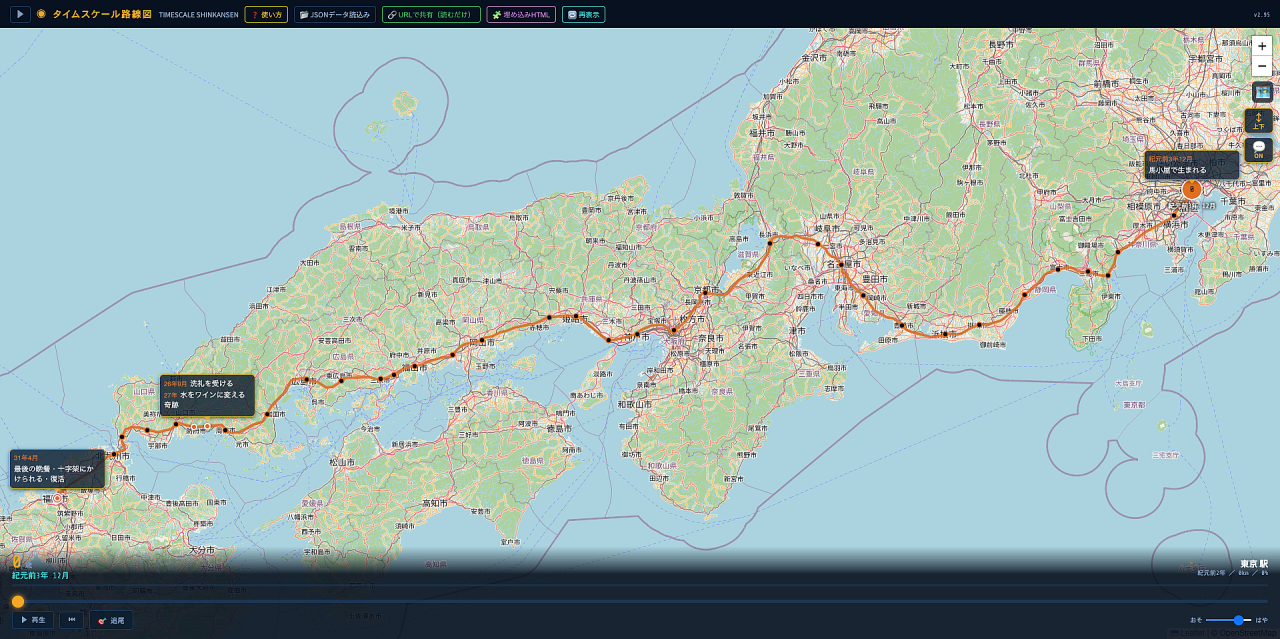Open 埋め込みHTML embed option
The height and width of the screenshot is (639, 1280).
click(x=521, y=15)
